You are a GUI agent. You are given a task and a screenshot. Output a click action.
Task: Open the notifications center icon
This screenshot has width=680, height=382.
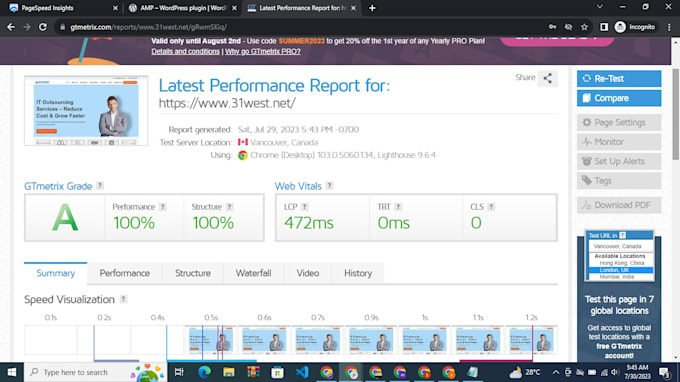[664, 372]
